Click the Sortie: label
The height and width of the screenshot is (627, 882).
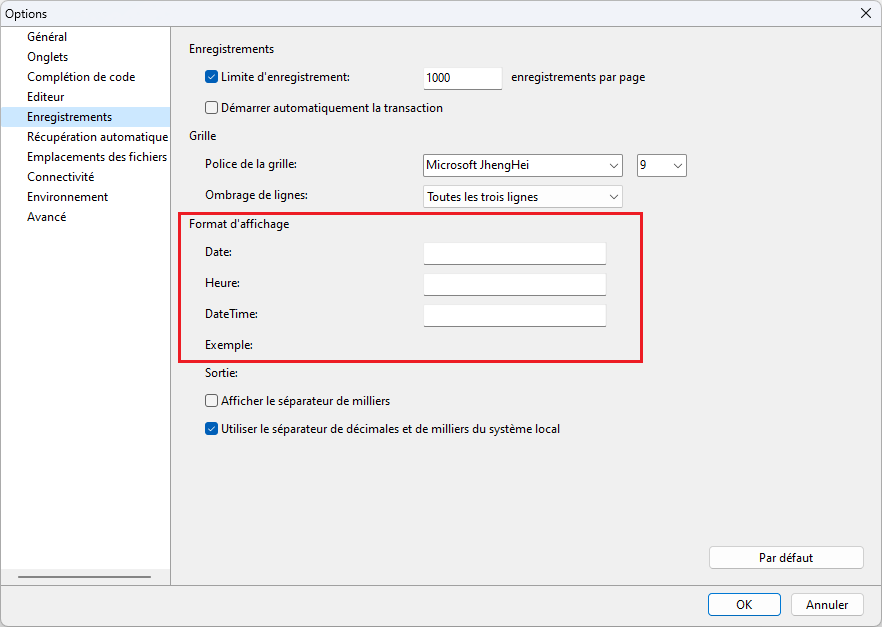tap(222, 373)
